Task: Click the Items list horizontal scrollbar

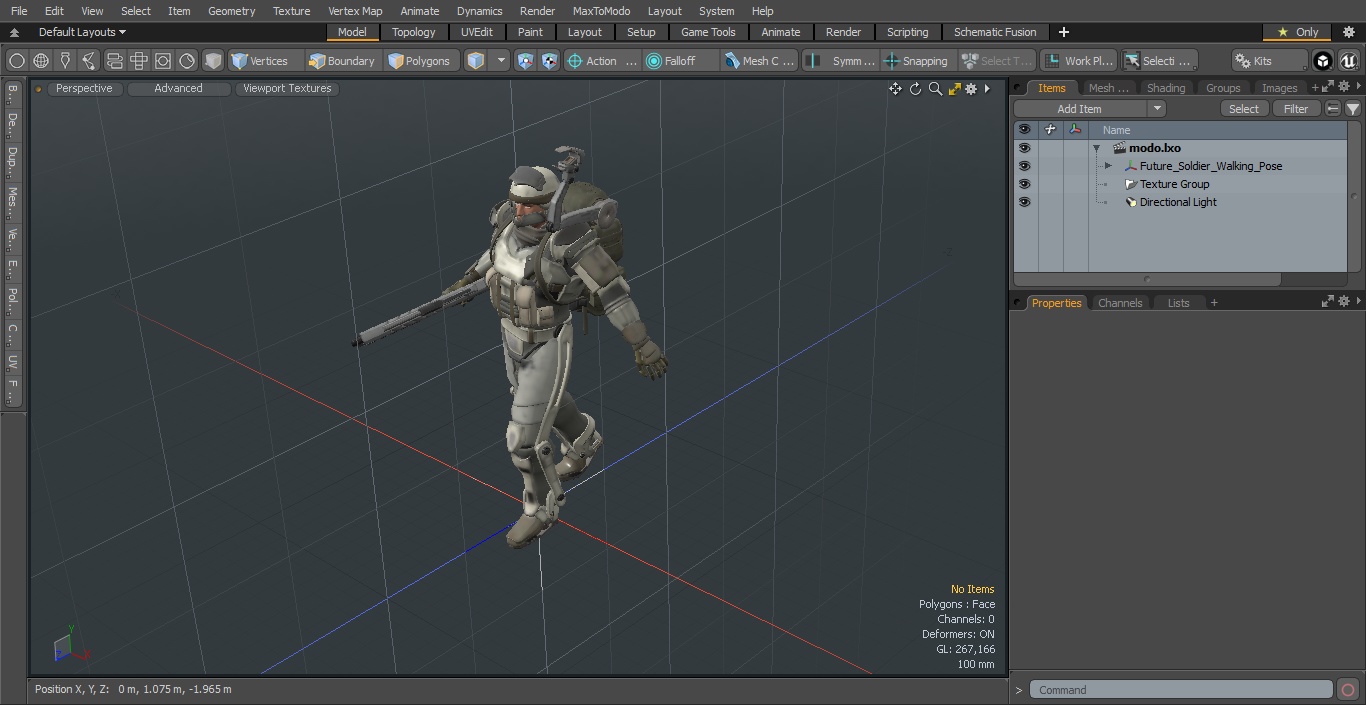Action: 1147,280
